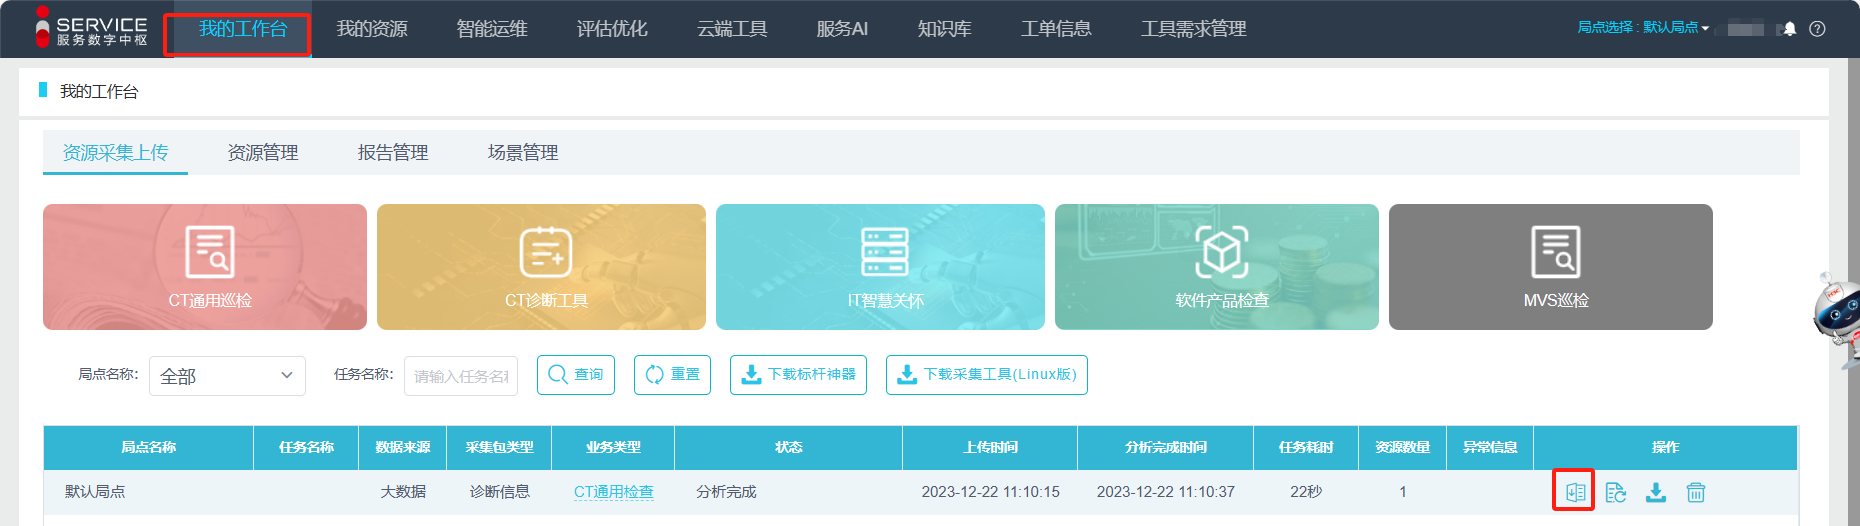Click the 任务耗时 column header
1860x526 pixels.
pyautogui.click(x=1306, y=447)
